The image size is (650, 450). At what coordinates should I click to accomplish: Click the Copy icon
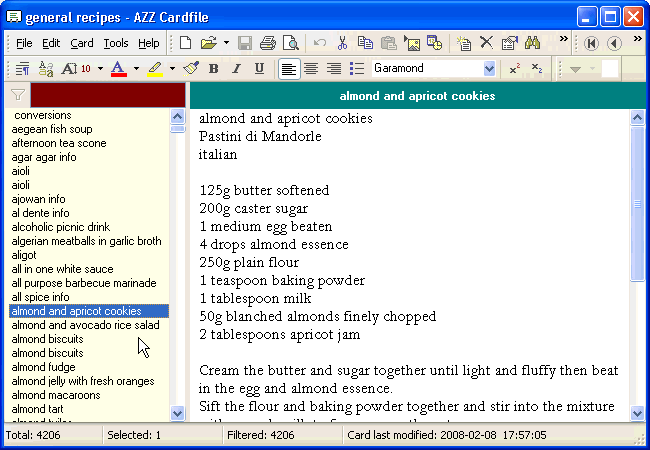[365, 43]
